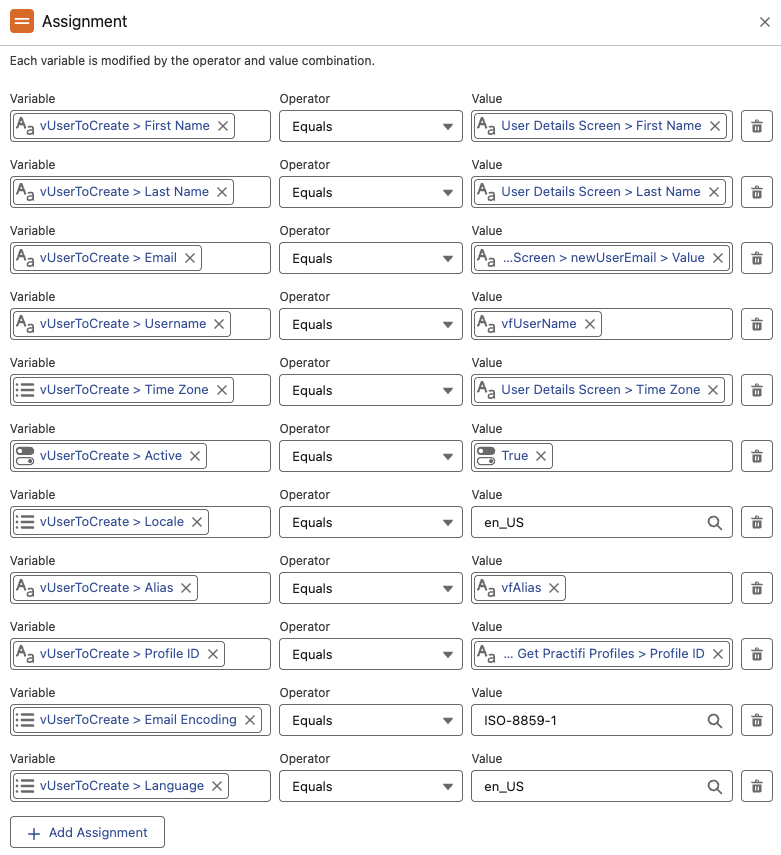Remove the Language assignment row via trash icon
Image resolution: width=781 pixels, height=855 pixels.
[x=756, y=786]
